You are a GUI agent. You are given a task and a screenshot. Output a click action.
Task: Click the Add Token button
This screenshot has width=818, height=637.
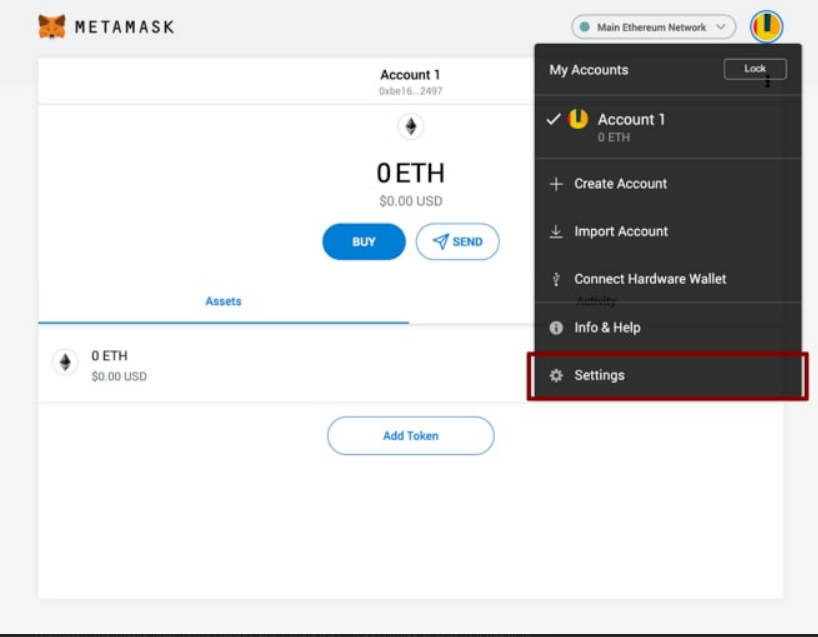point(410,436)
